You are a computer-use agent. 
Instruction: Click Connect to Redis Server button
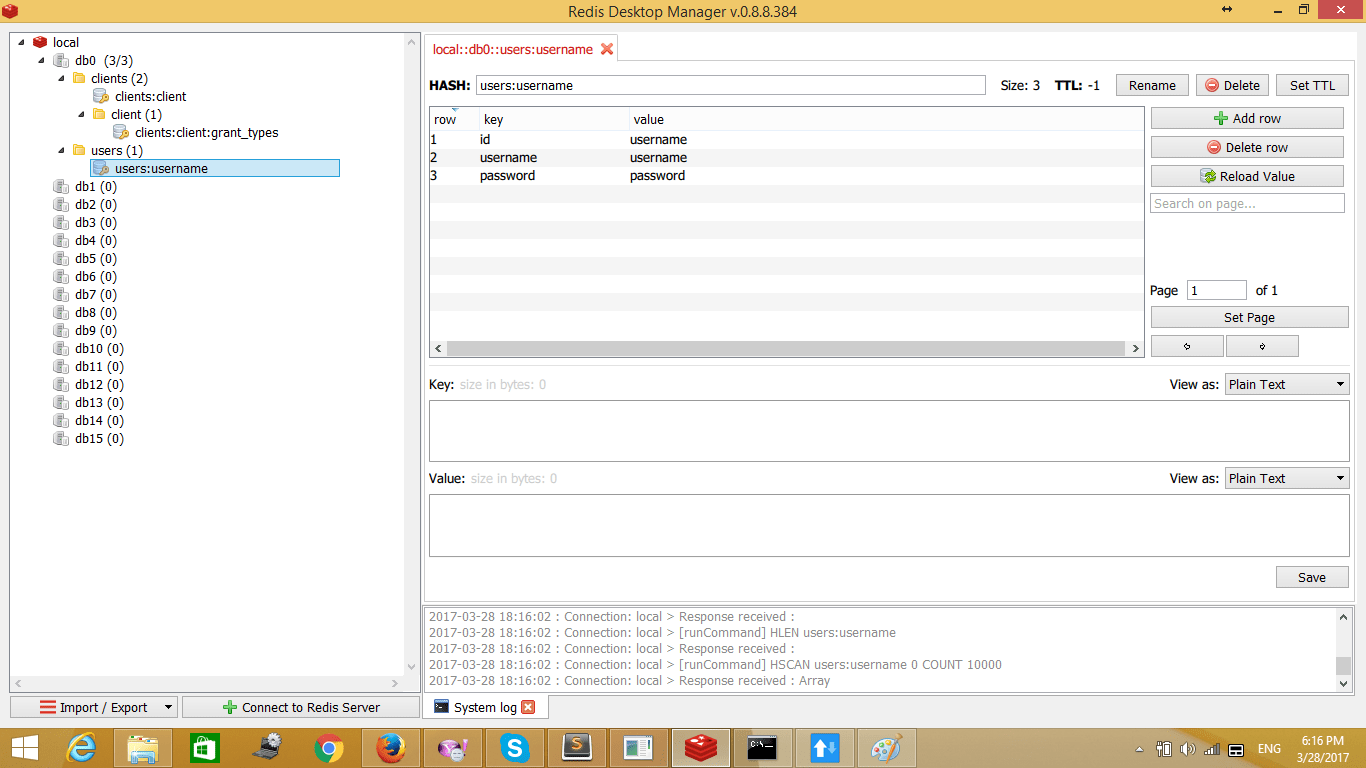pos(301,707)
